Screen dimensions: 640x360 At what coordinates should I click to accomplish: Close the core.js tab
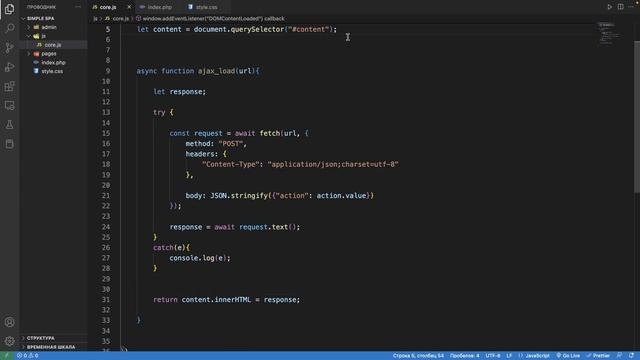(x=129, y=7)
